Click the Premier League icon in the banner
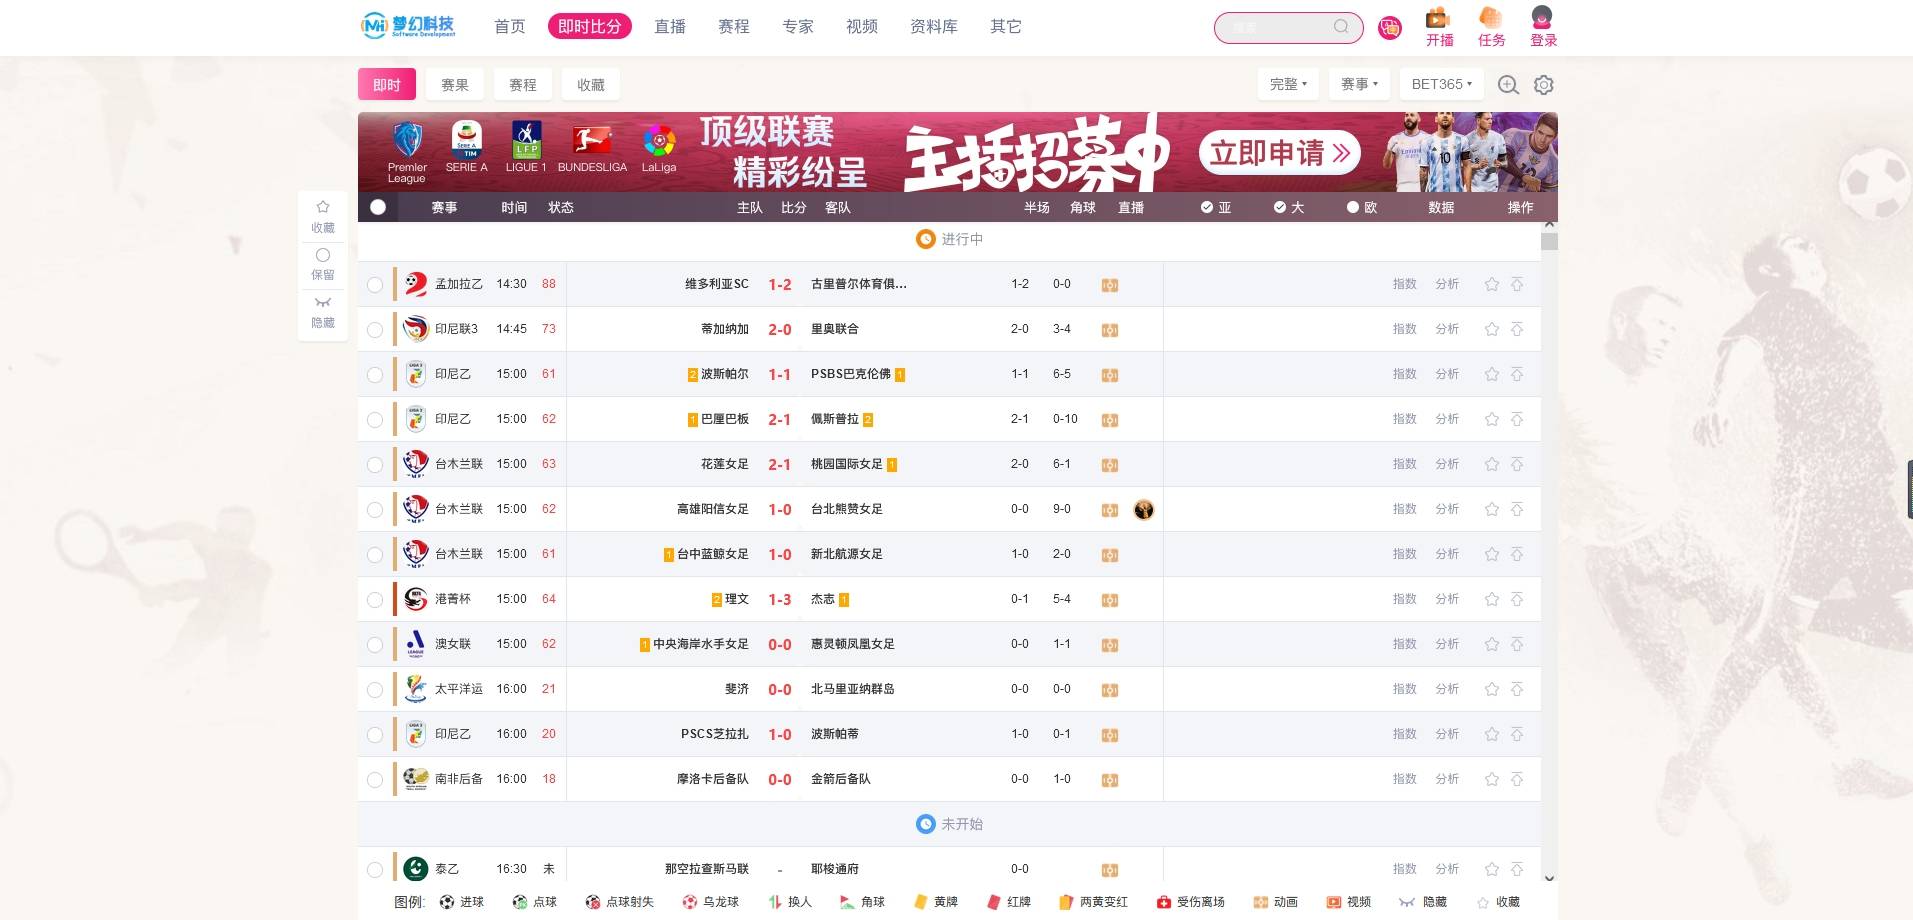Screen dimensions: 1913x920 pyautogui.click(x=406, y=140)
